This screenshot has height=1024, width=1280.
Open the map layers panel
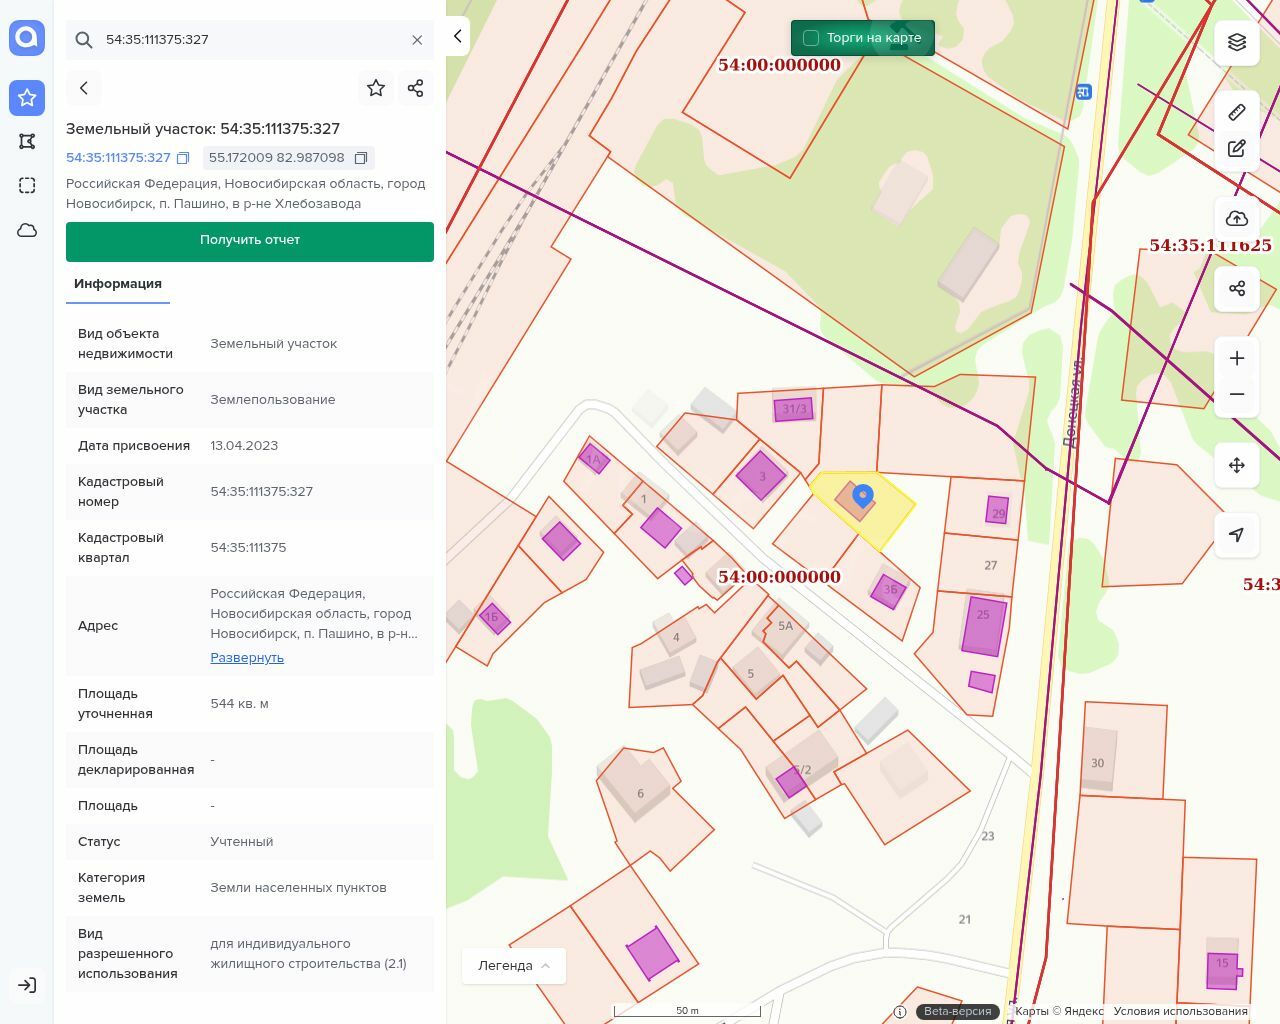(x=1237, y=42)
